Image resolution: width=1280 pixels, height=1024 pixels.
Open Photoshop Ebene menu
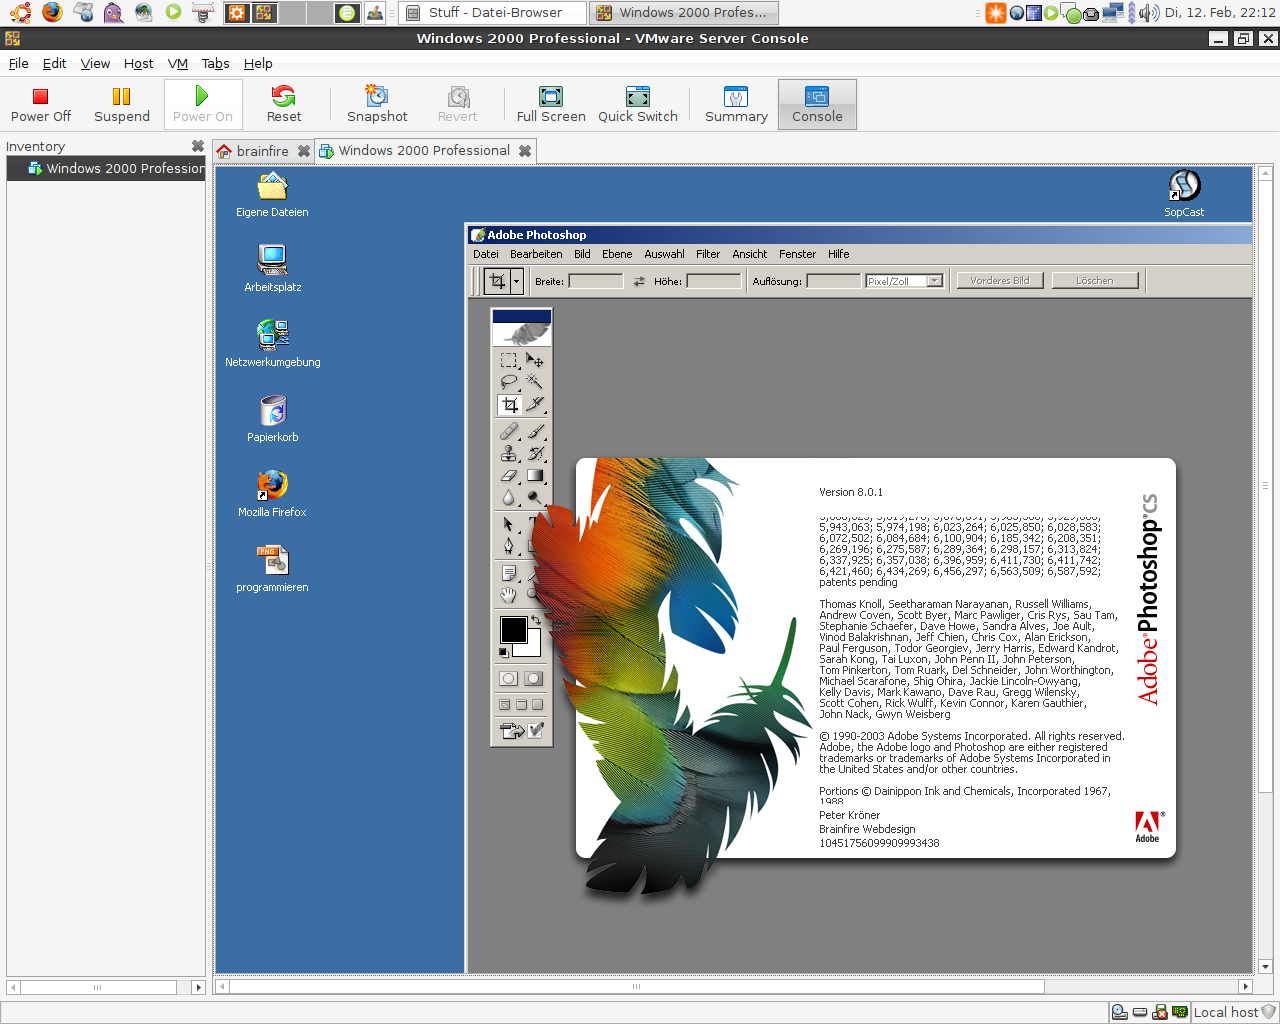tap(617, 254)
